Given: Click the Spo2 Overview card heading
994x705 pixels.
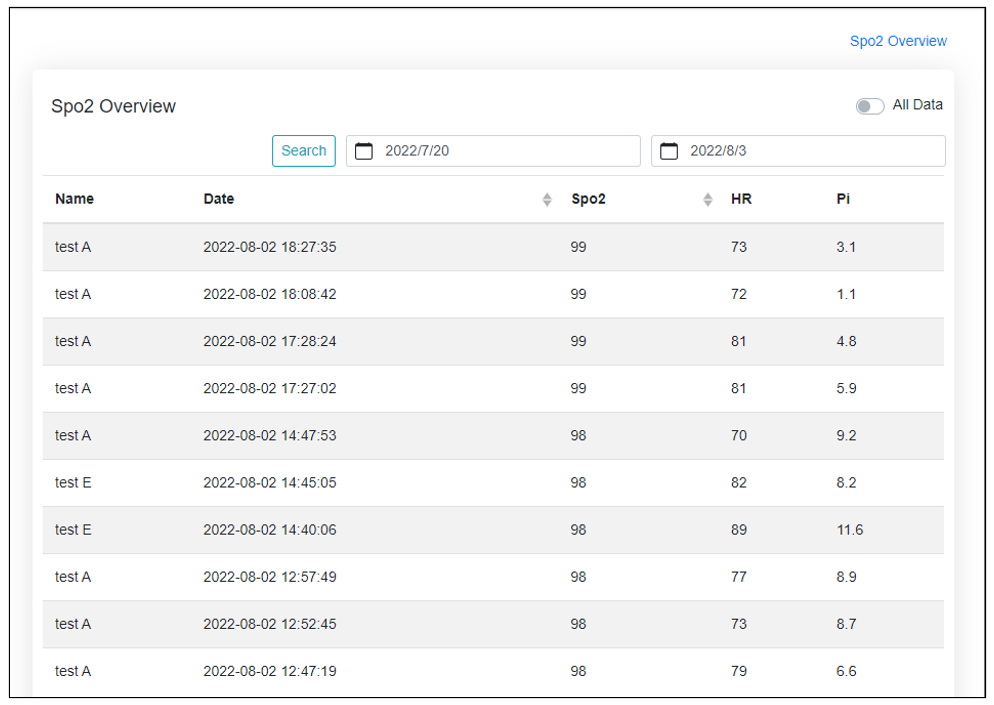Looking at the screenshot, I should coord(114,106).
